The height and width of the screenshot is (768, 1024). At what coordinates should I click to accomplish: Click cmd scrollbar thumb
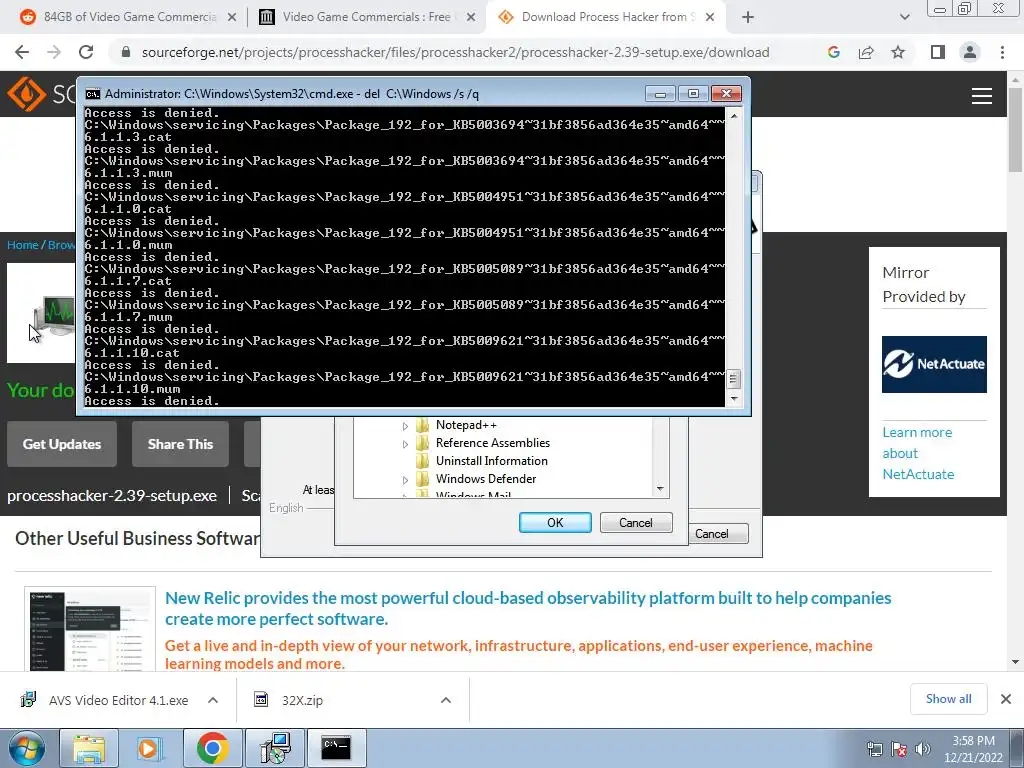(733, 379)
